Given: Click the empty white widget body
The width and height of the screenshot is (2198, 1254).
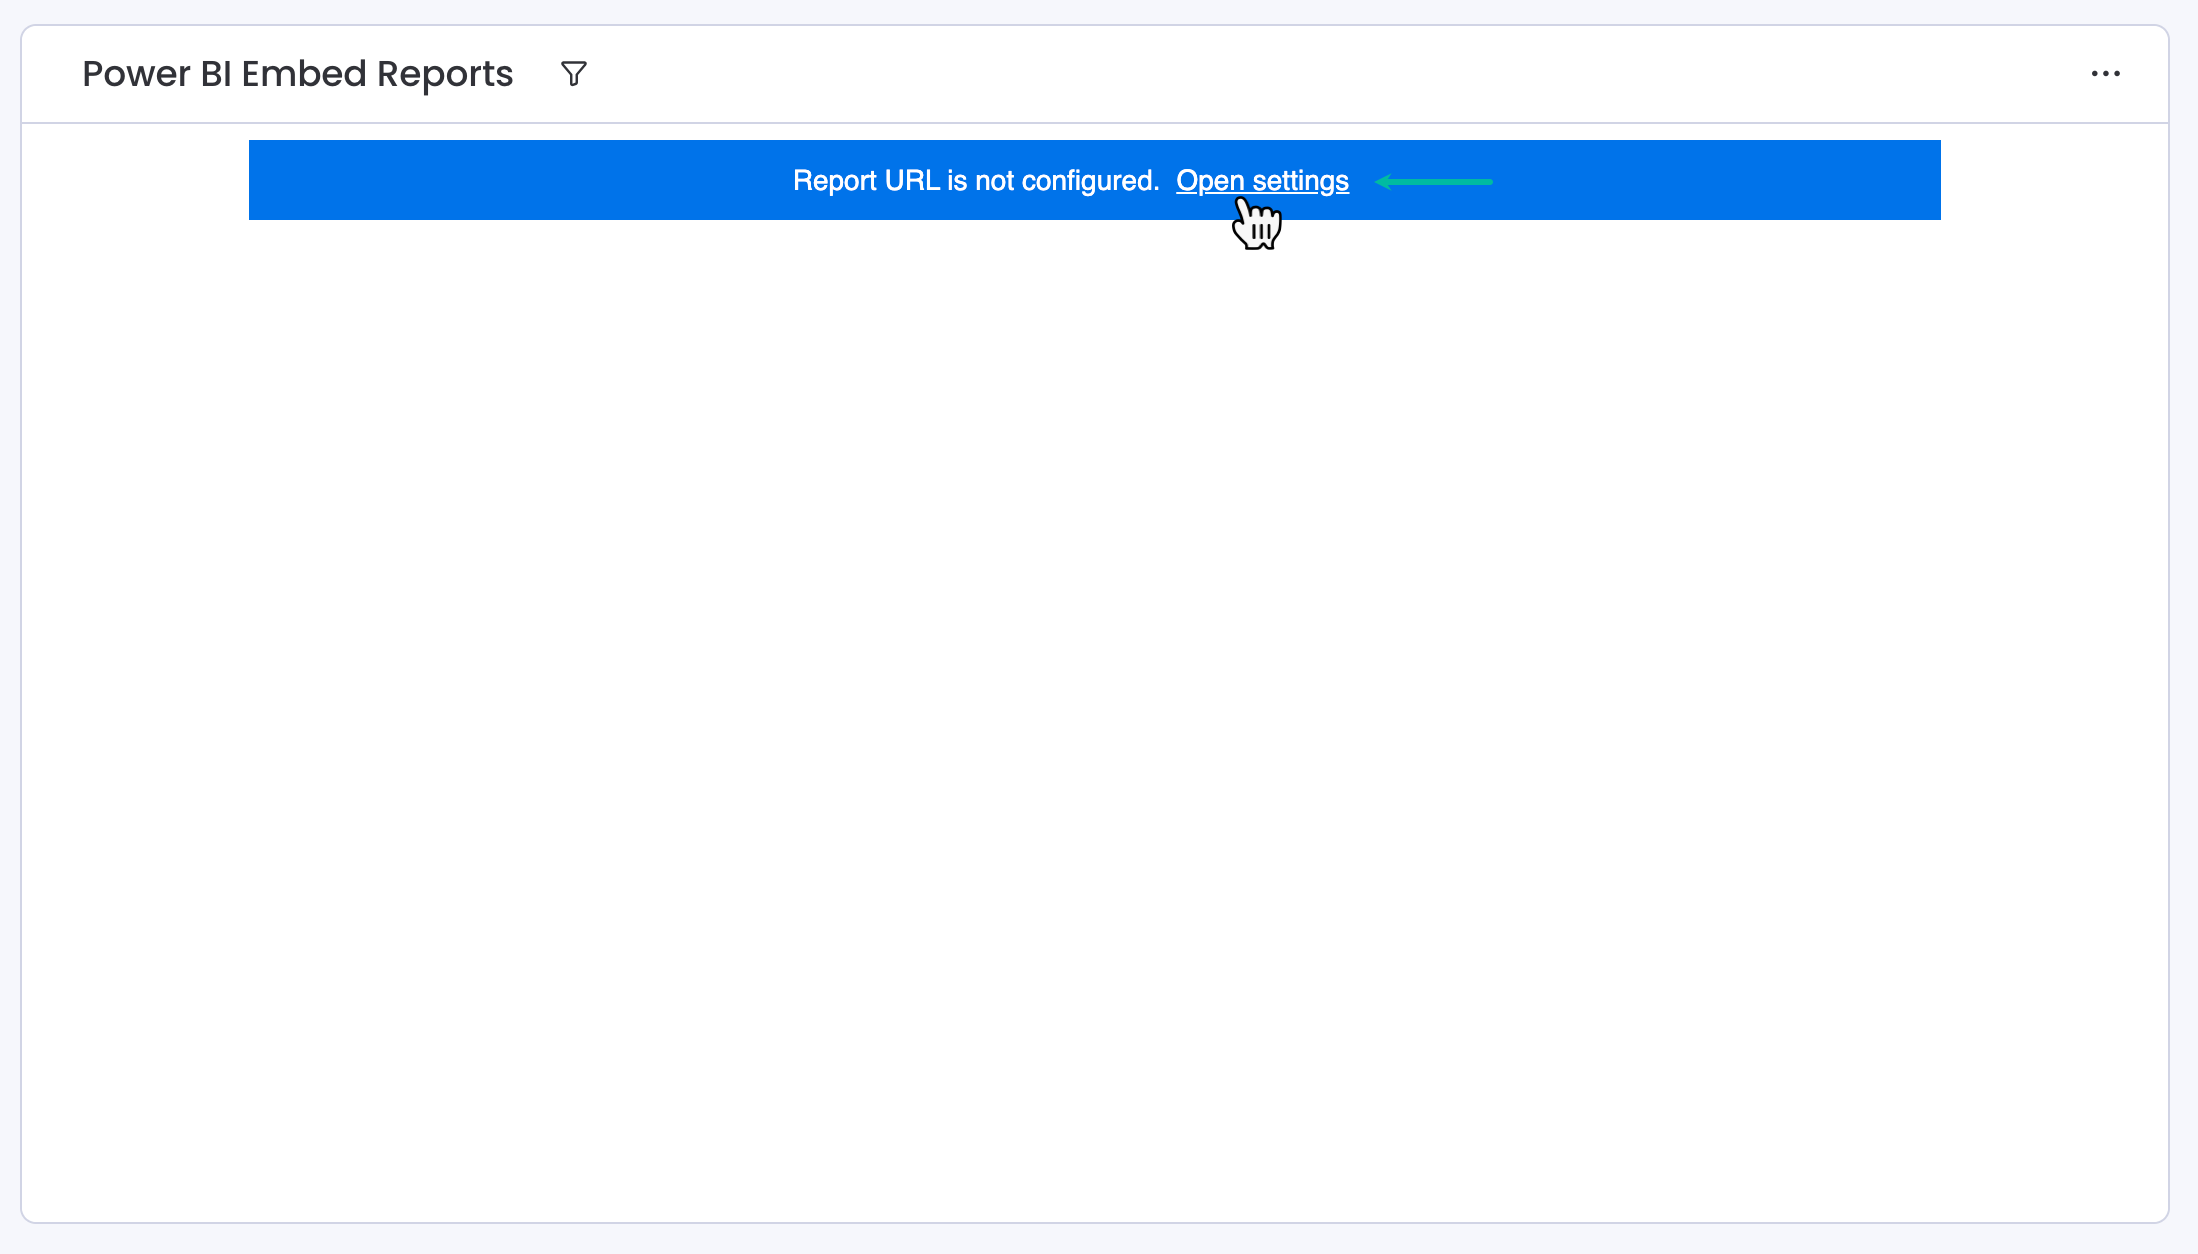Looking at the screenshot, I should tap(1095, 700).
